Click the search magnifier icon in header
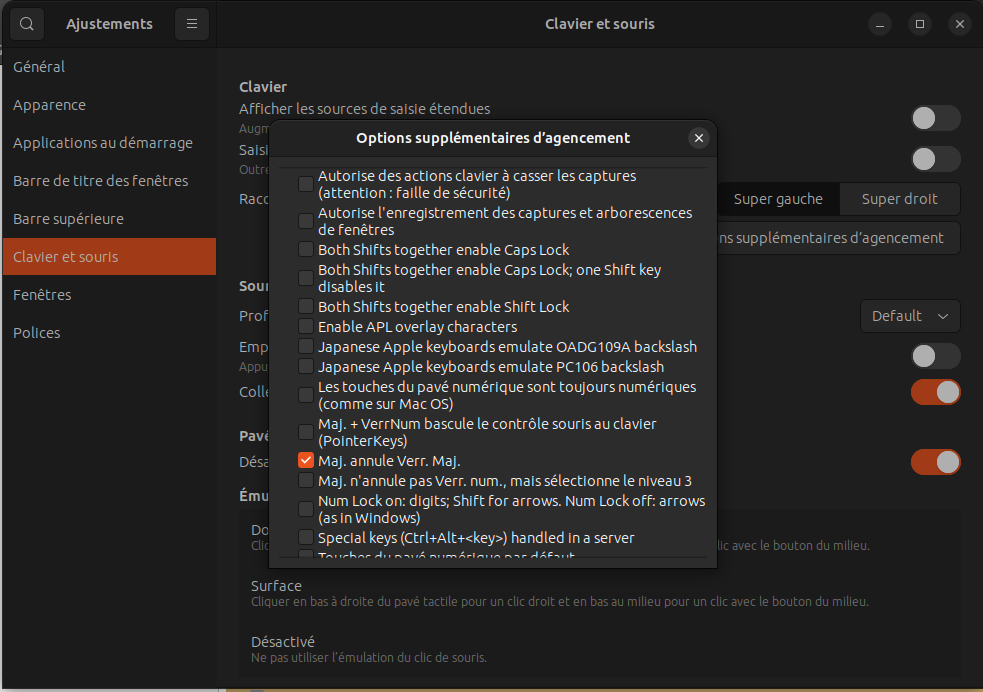 [x=27, y=24]
